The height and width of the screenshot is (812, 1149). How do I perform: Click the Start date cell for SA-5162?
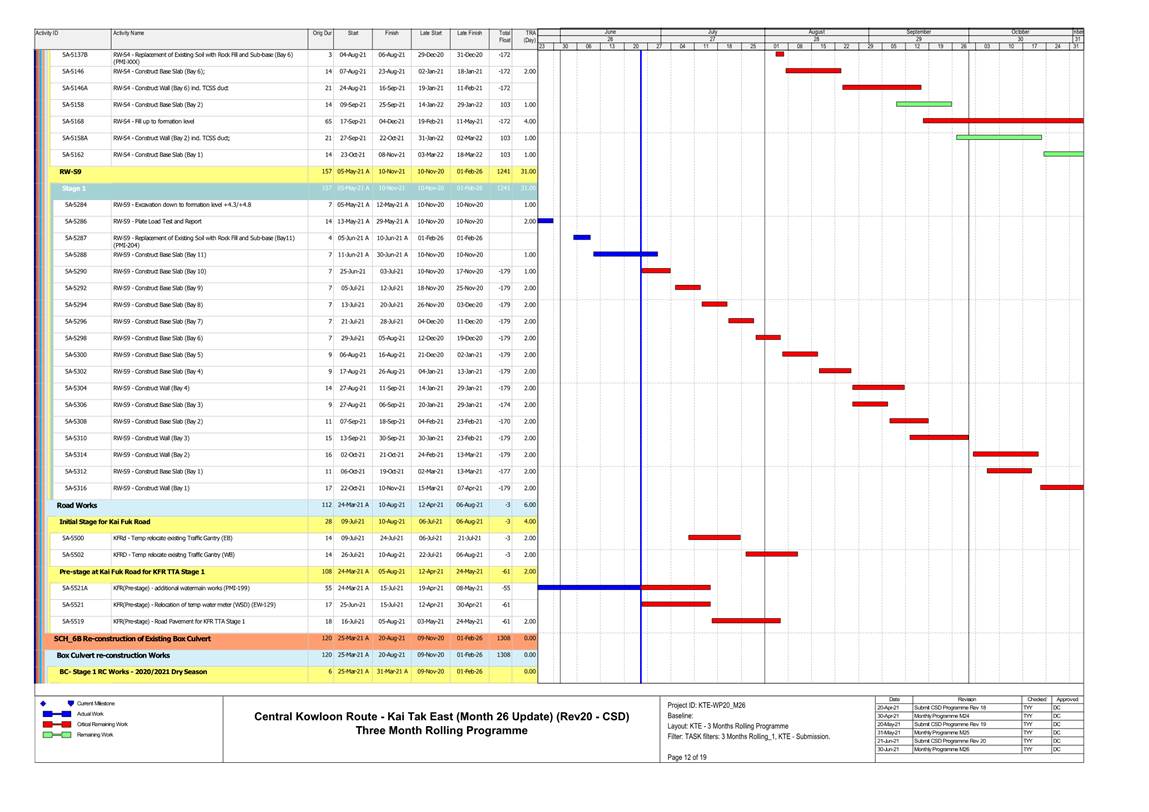[352, 155]
